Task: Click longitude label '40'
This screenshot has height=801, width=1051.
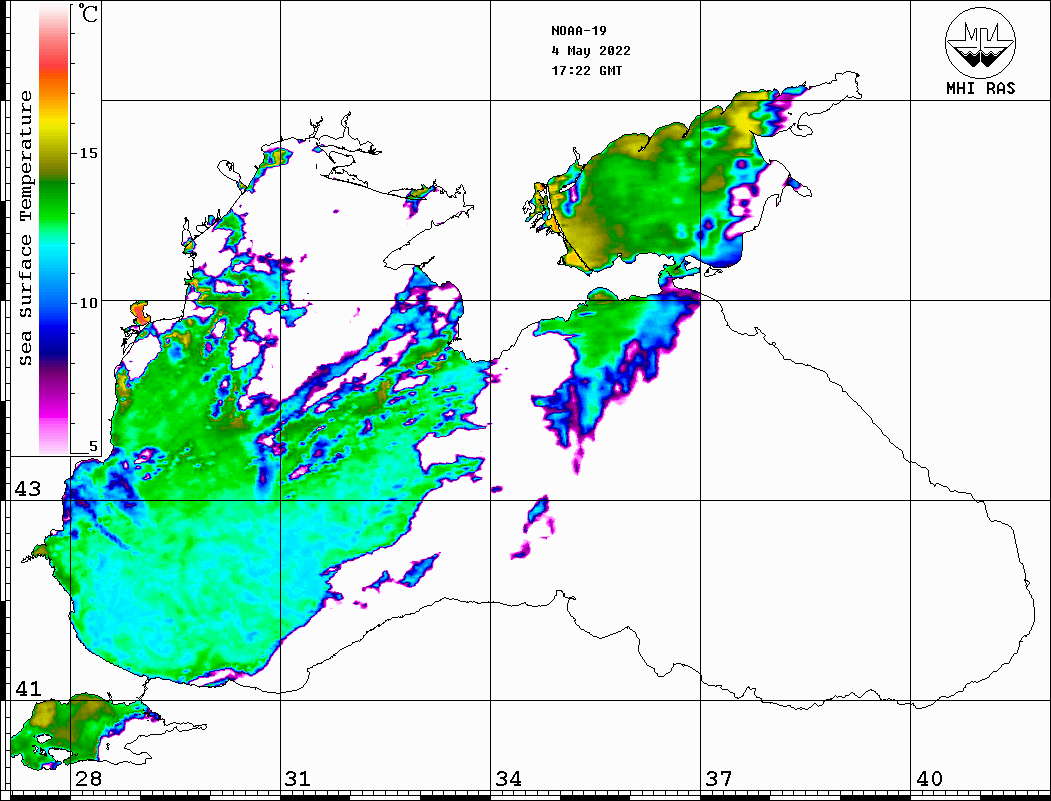Action: (929, 779)
